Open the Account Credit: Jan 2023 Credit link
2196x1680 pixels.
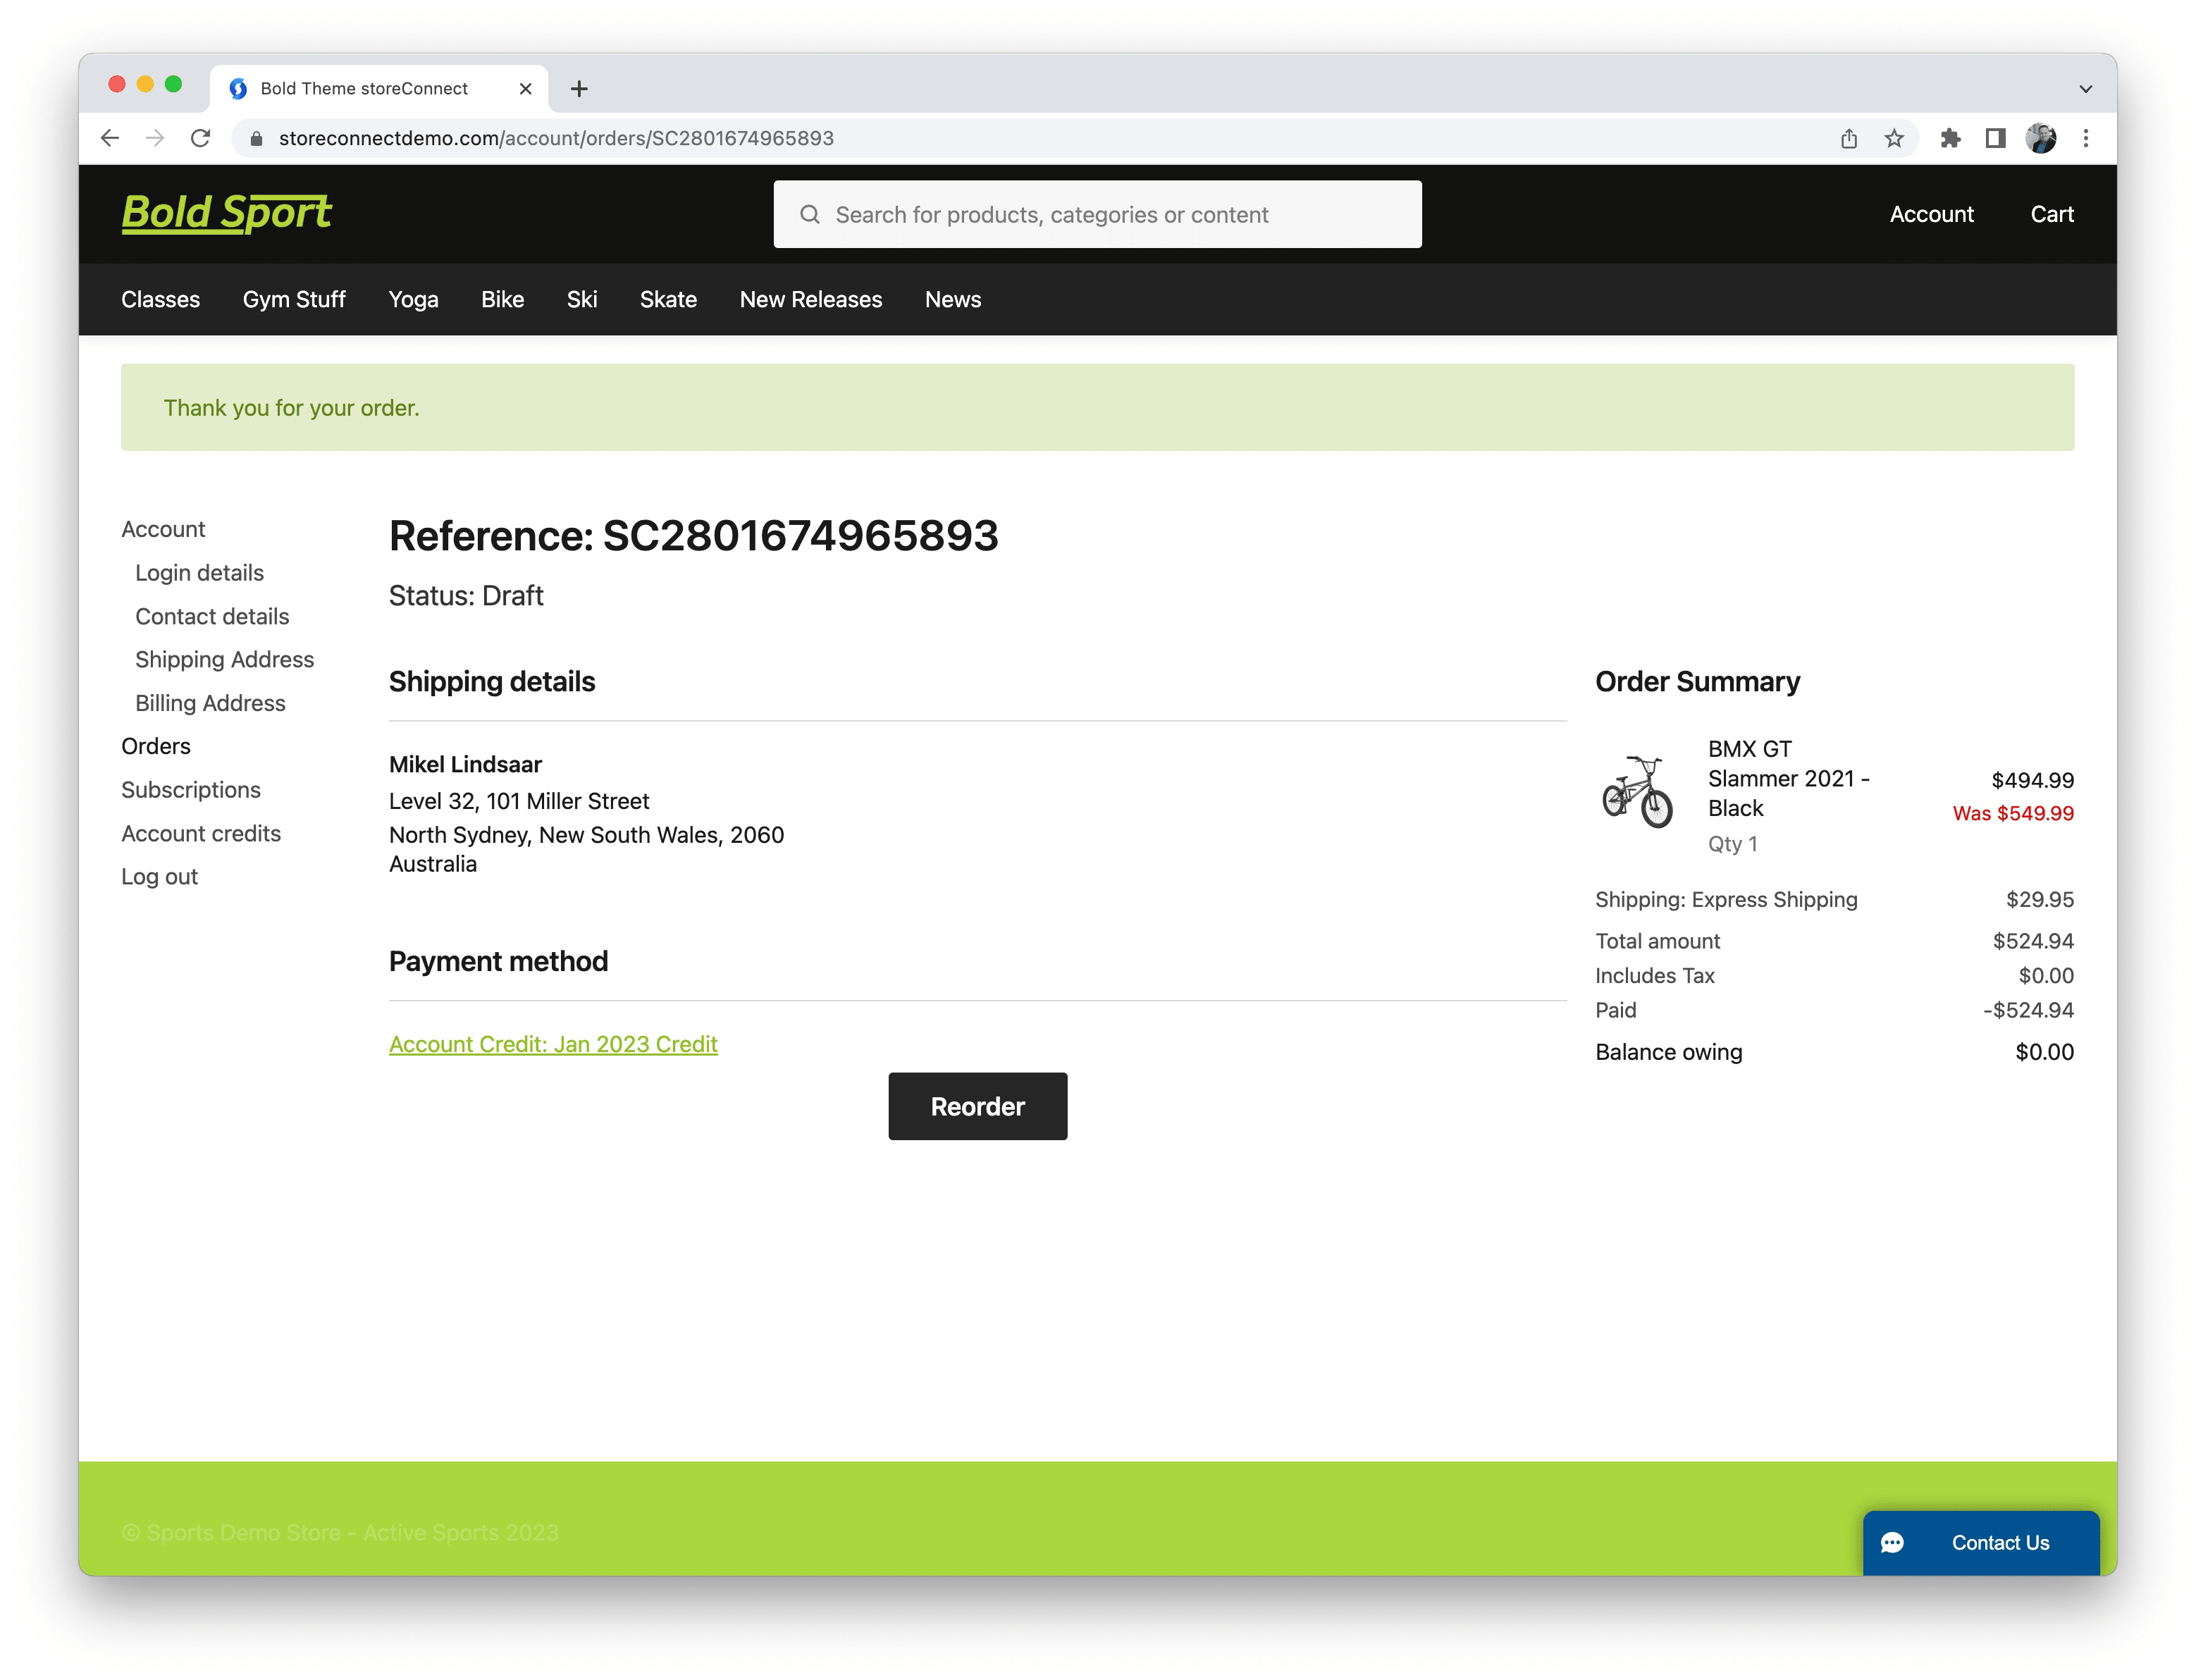553,1044
